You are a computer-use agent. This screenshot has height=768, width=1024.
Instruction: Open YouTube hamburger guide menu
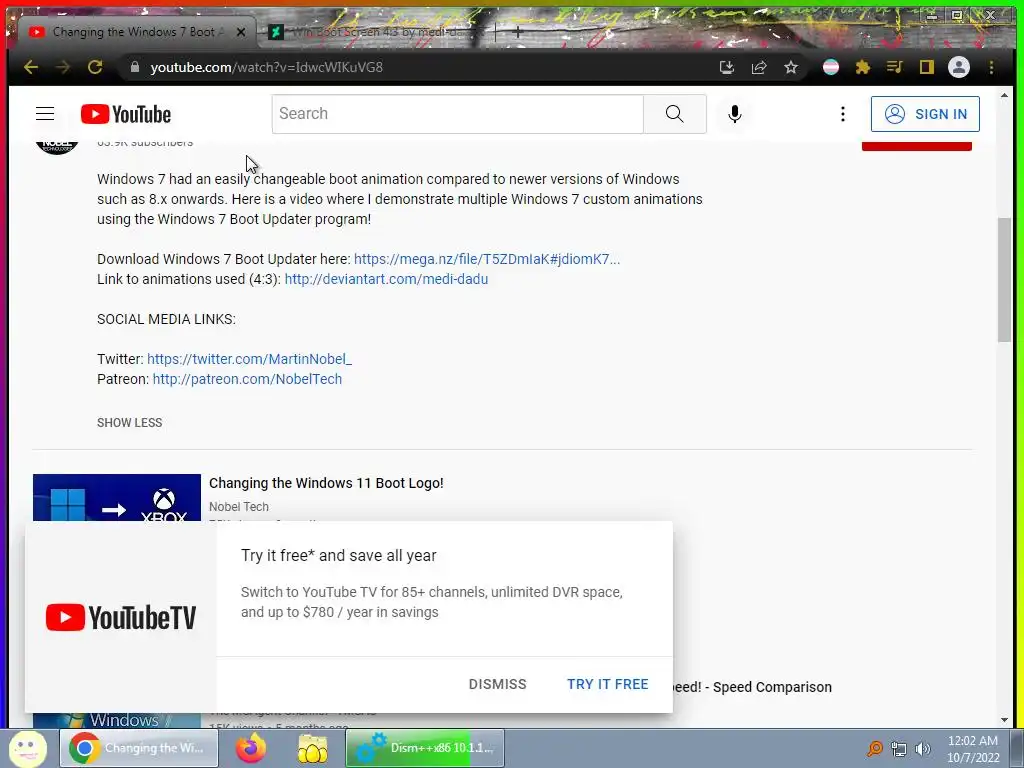tap(45, 114)
